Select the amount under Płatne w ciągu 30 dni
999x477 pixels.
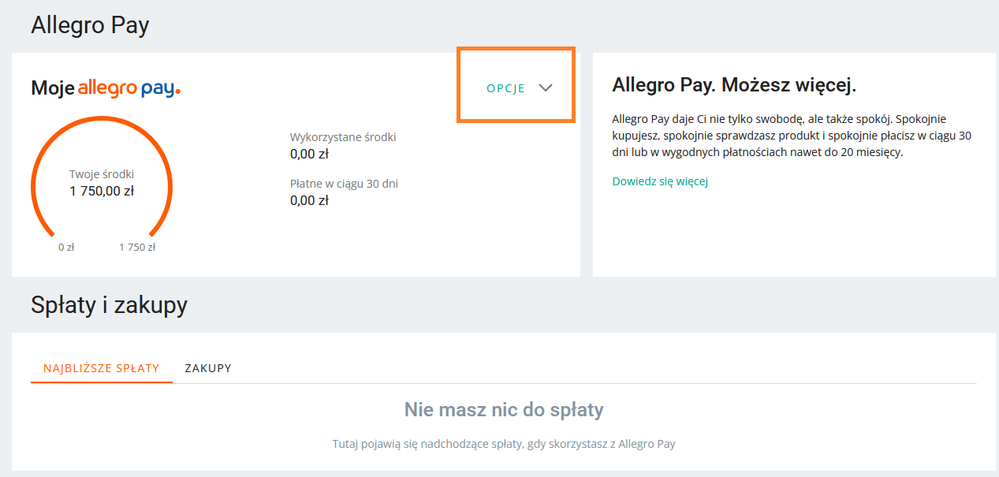click(309, 200)
